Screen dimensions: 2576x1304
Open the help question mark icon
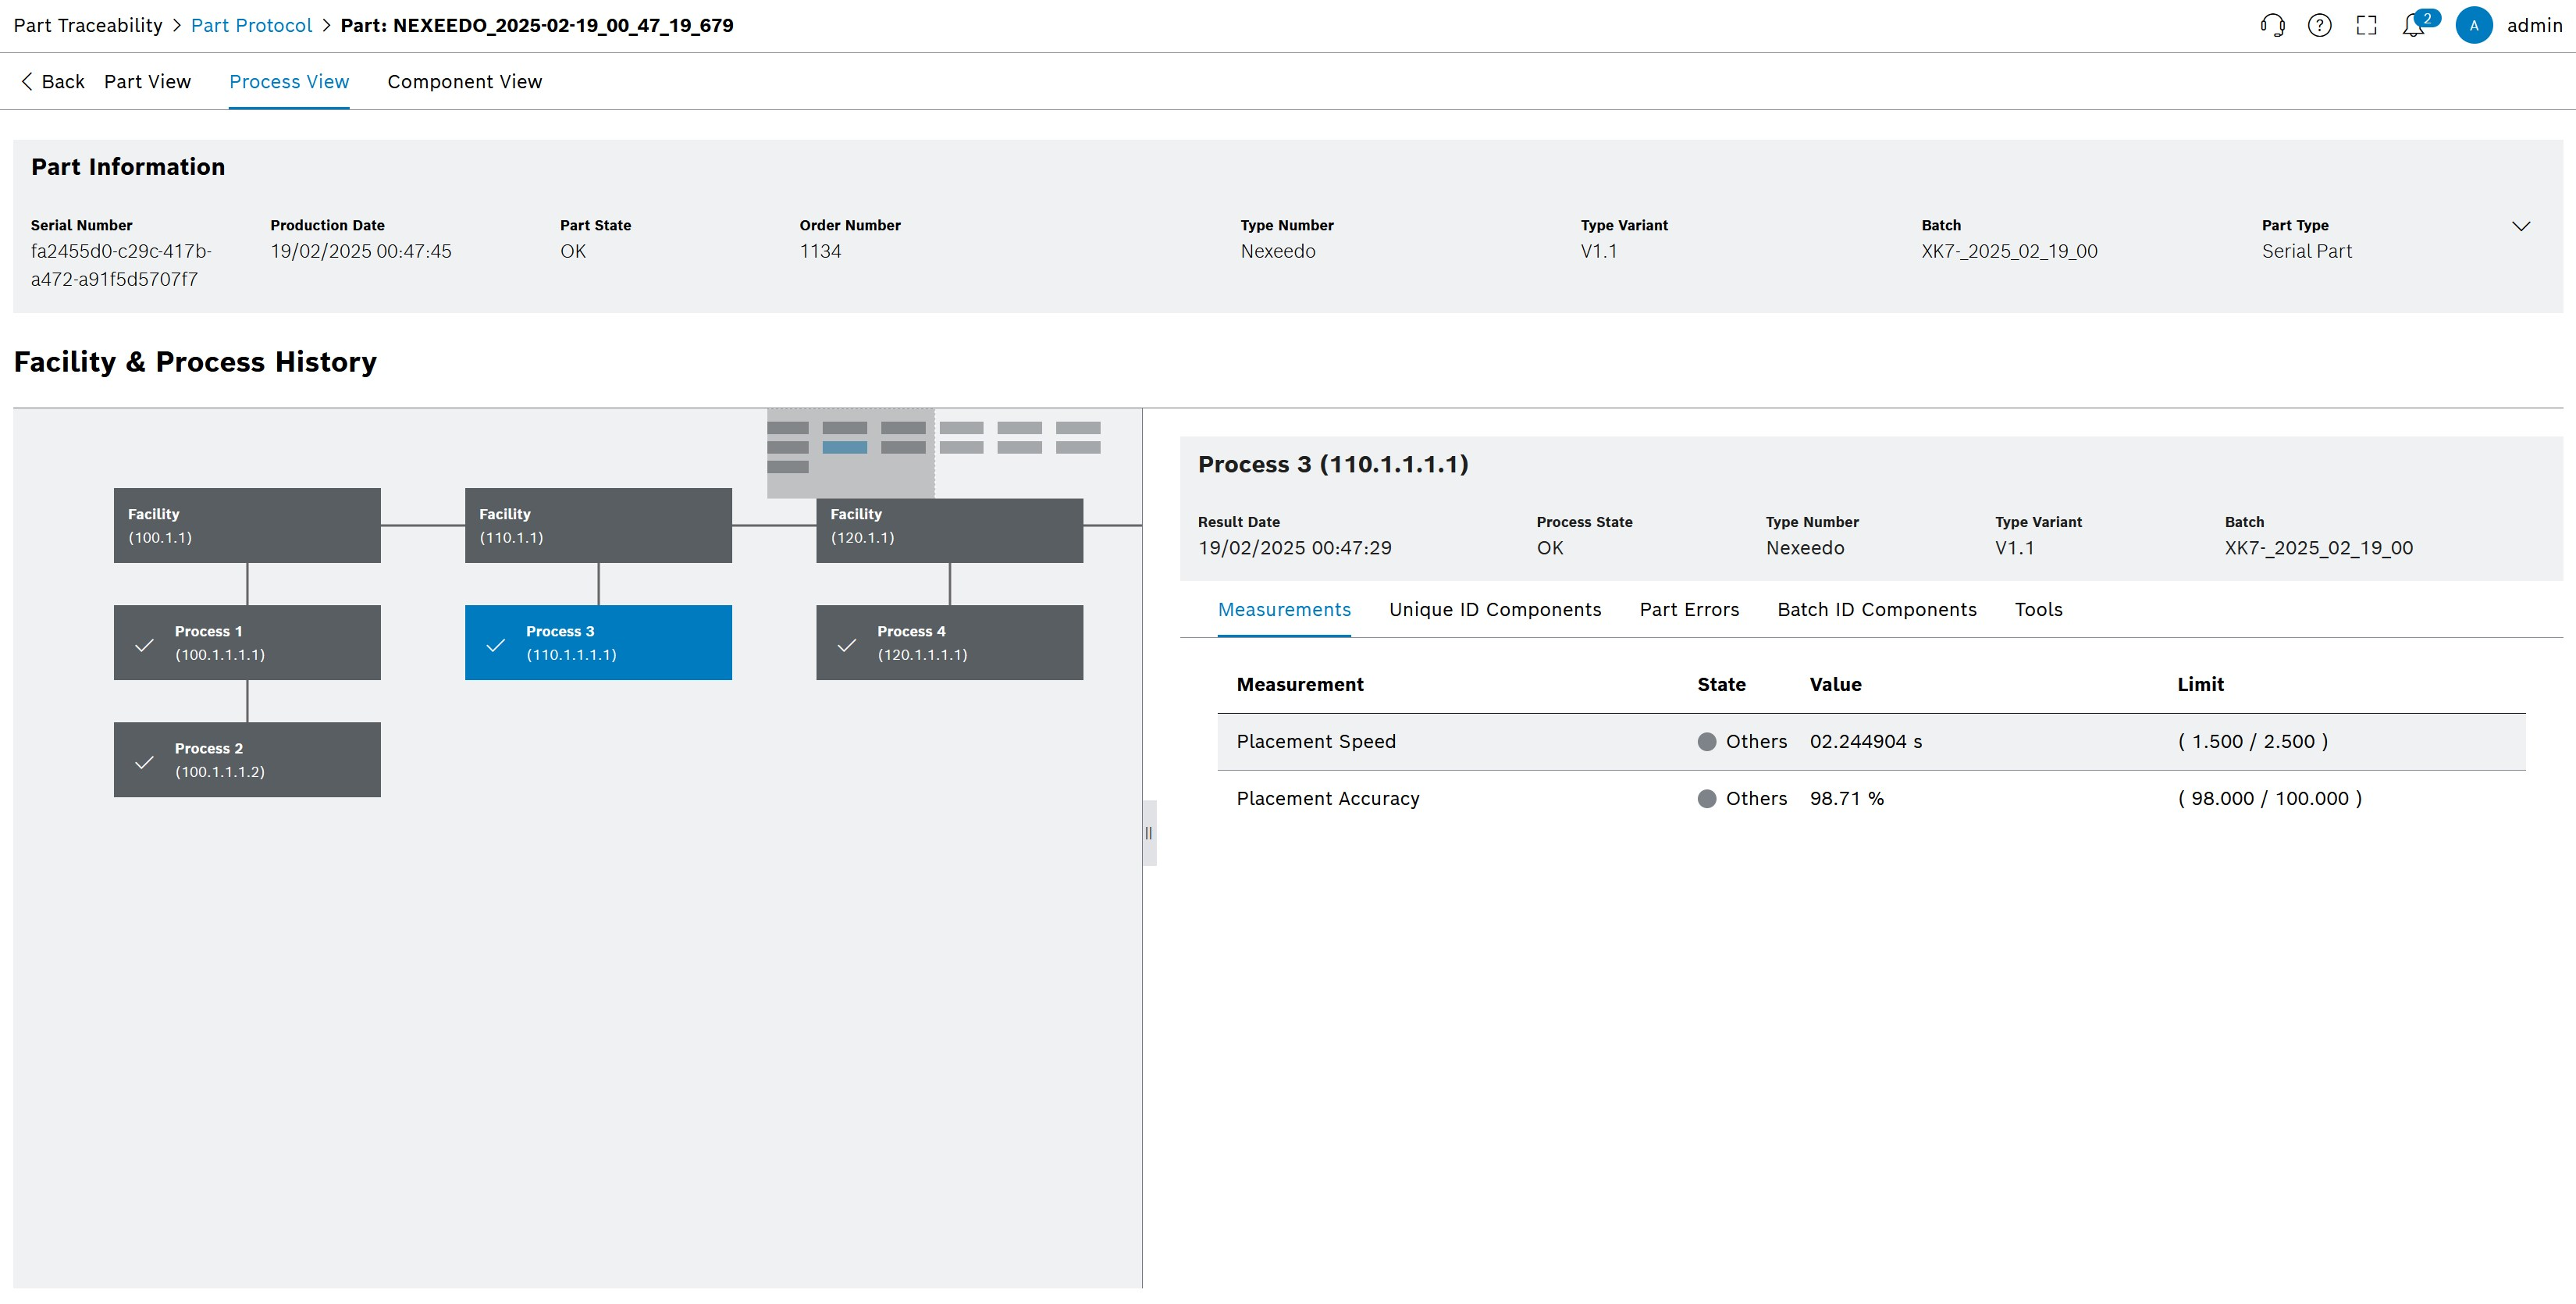(x=2319, y=25)
